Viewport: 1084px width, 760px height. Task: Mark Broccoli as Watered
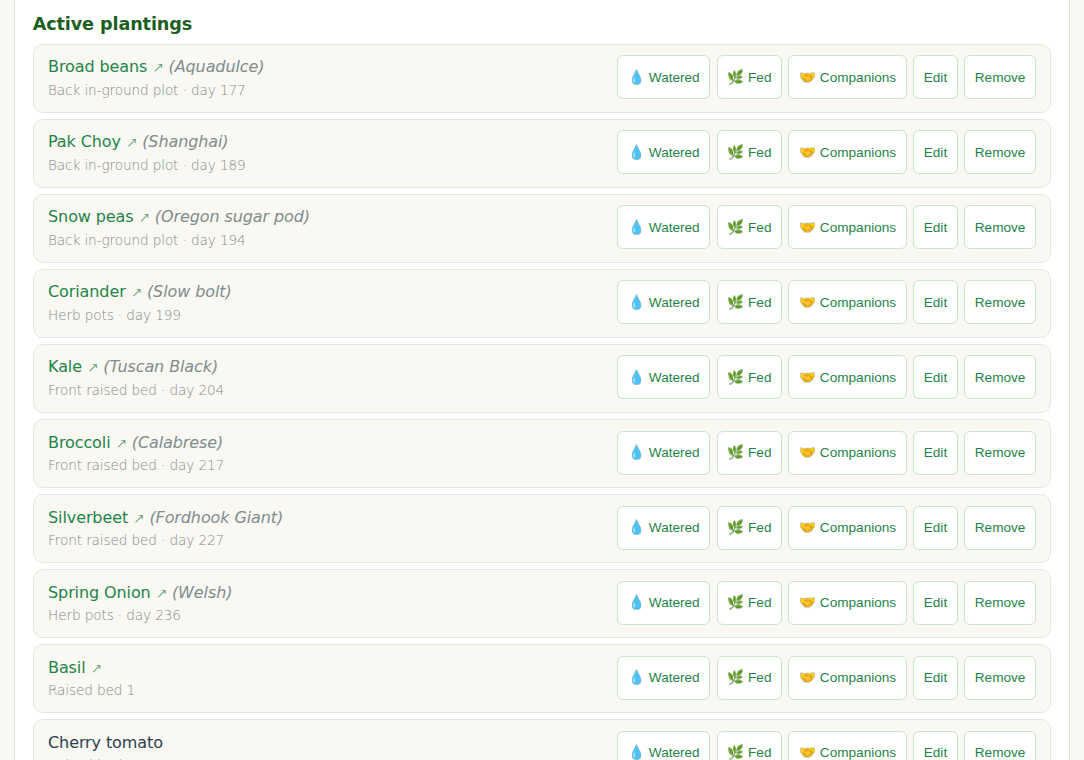663,453
